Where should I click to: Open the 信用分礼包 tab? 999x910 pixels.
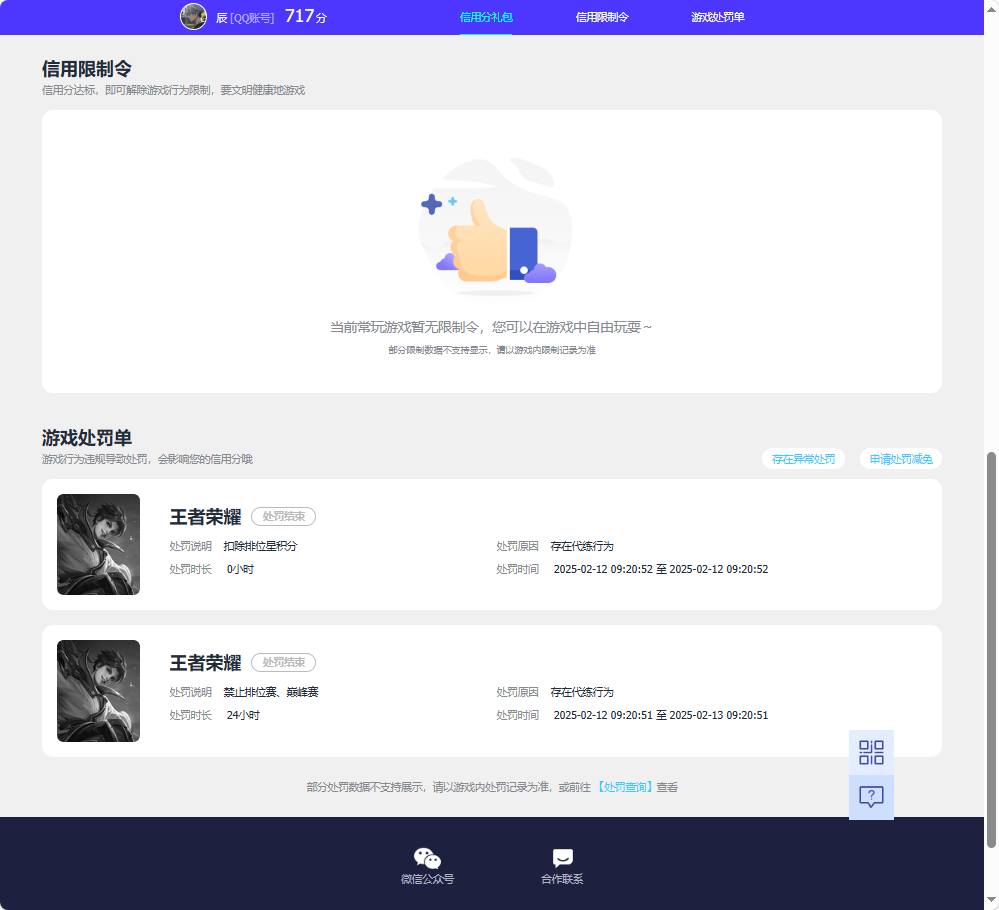point(486,17)
